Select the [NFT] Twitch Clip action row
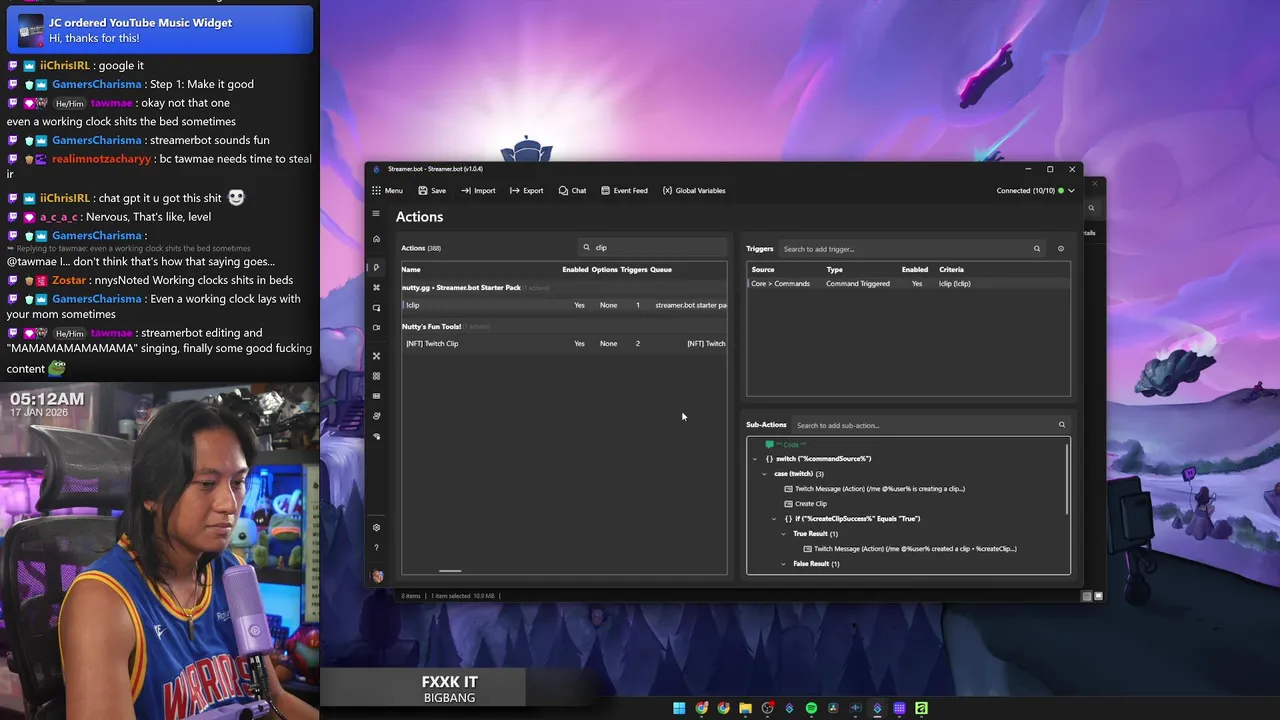 pos(564,343)
